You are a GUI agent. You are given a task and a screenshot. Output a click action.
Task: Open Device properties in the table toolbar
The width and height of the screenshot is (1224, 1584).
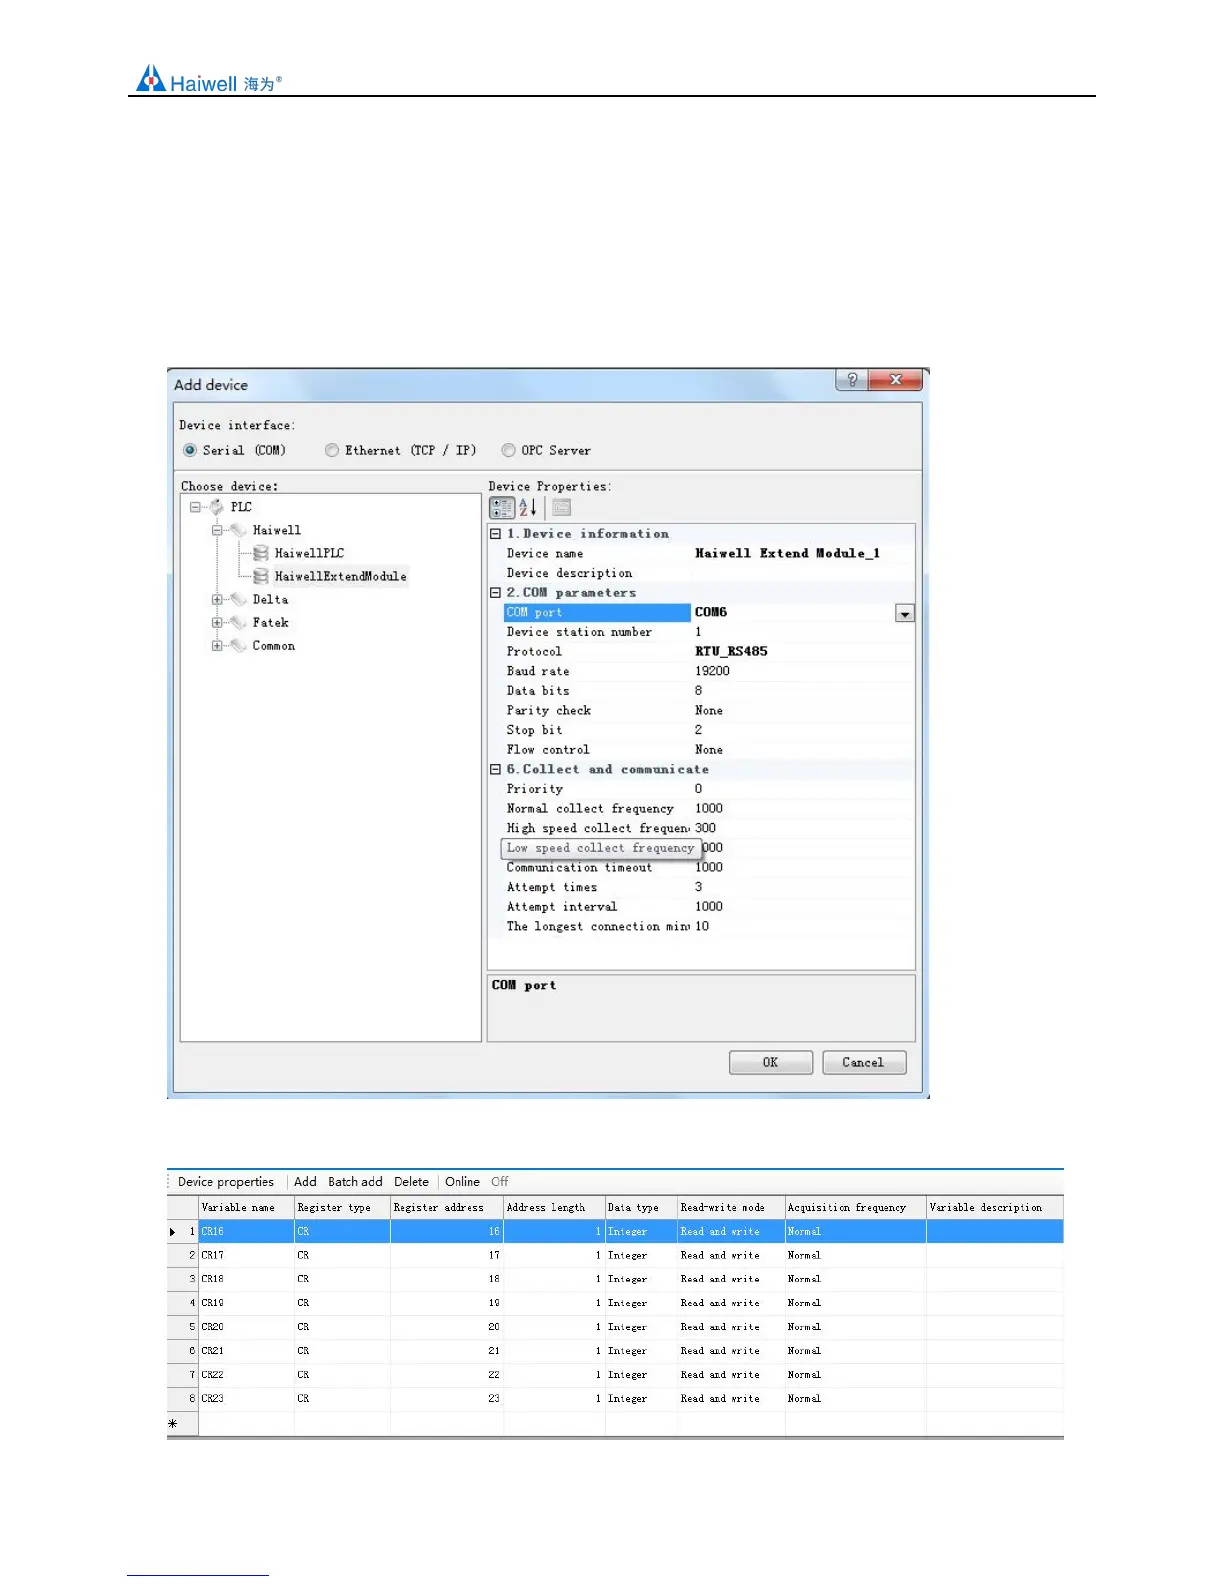coord(226,1182)
